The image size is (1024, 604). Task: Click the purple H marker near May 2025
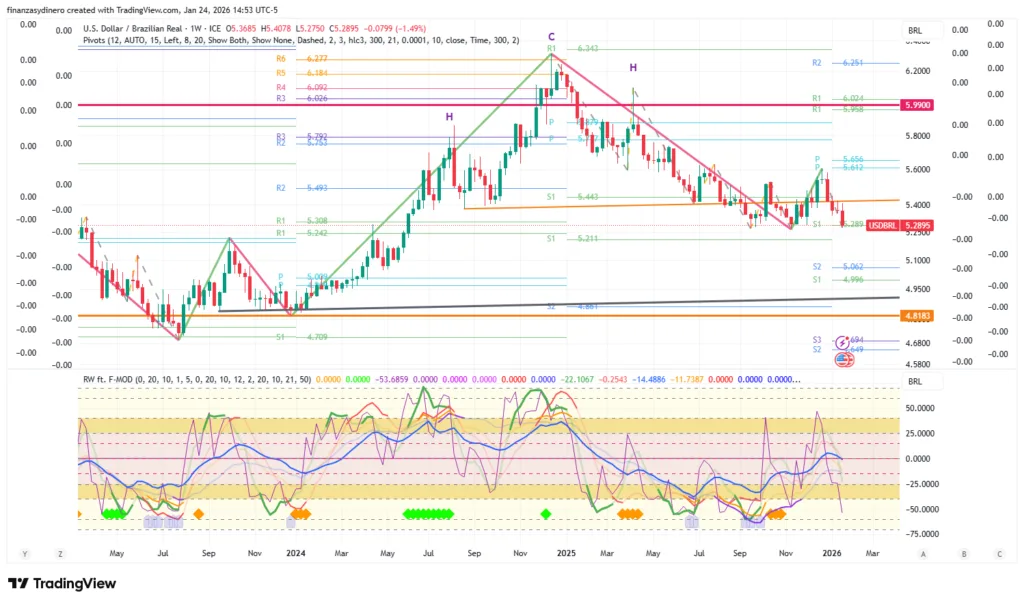coord(633,67)
